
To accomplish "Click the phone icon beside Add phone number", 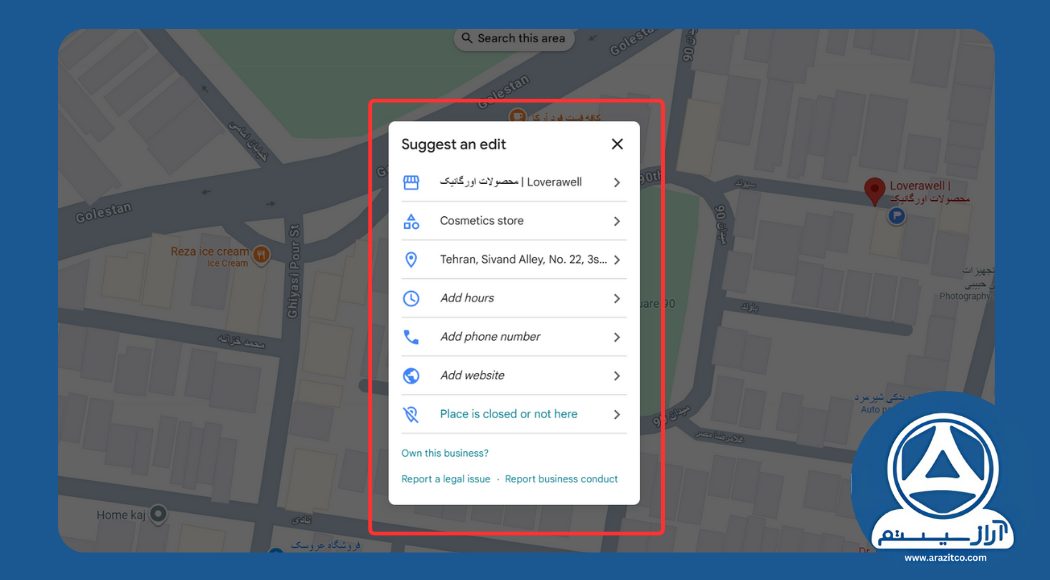I will (411, 337).
